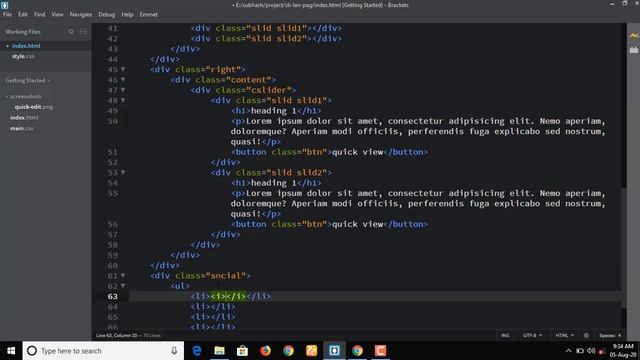Open Debug menu
This screenshot has height=360, width=640.
[107, 14]
